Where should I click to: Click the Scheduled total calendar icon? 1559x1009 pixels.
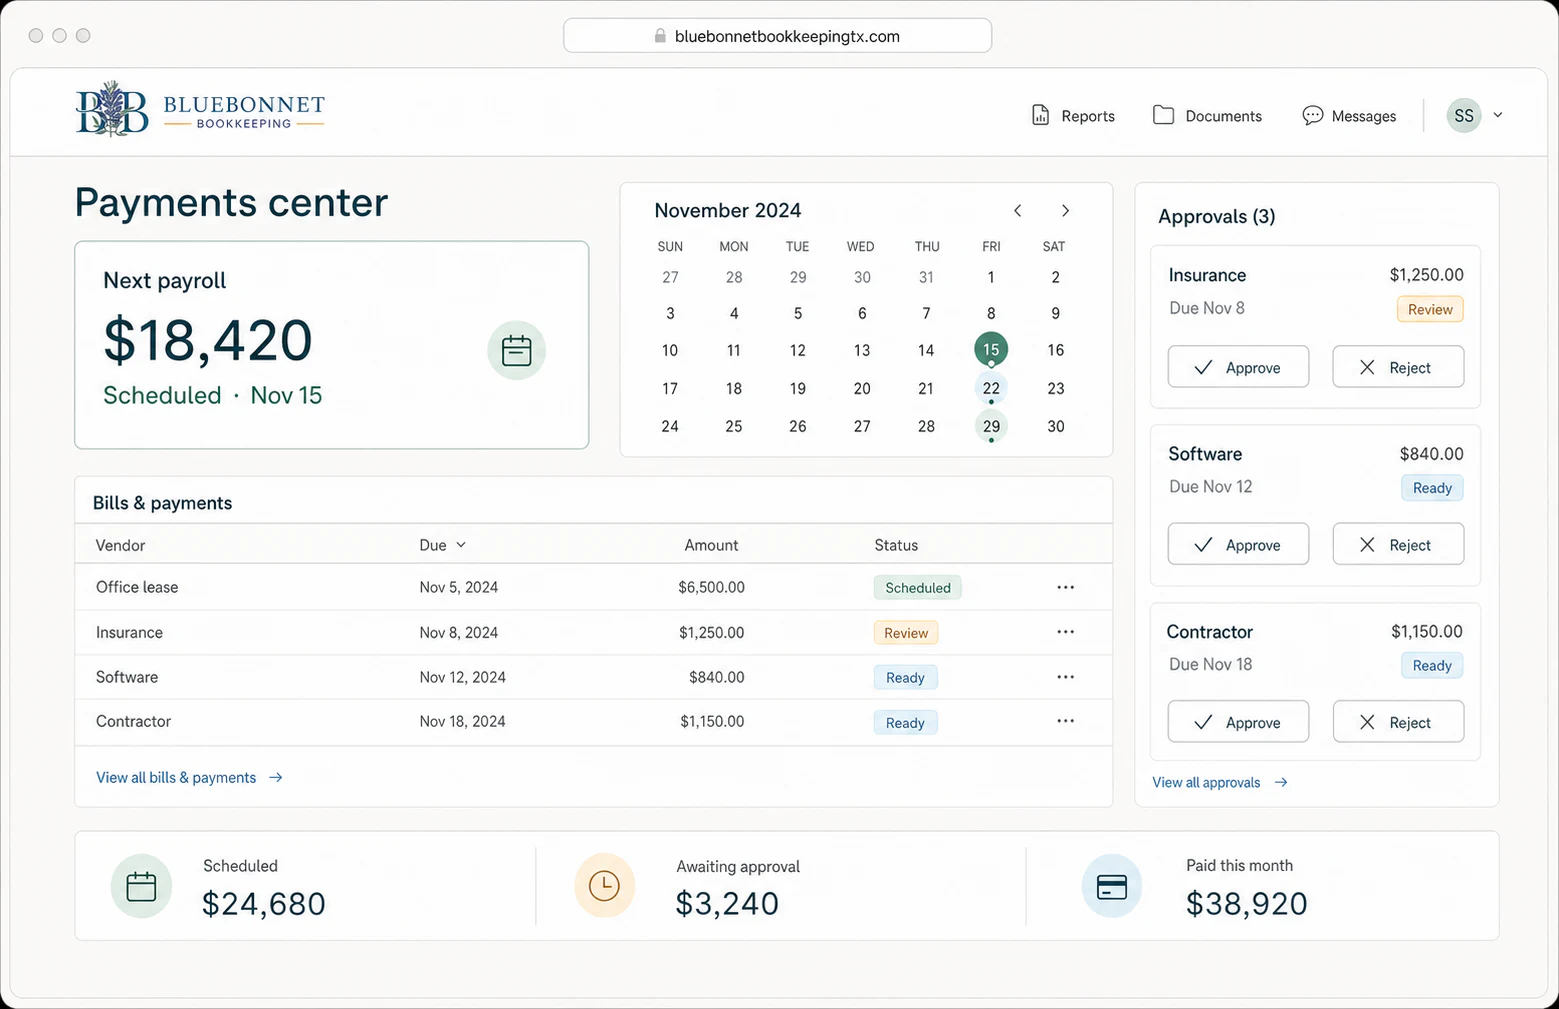pyautogui.click(x=141, y=886)
